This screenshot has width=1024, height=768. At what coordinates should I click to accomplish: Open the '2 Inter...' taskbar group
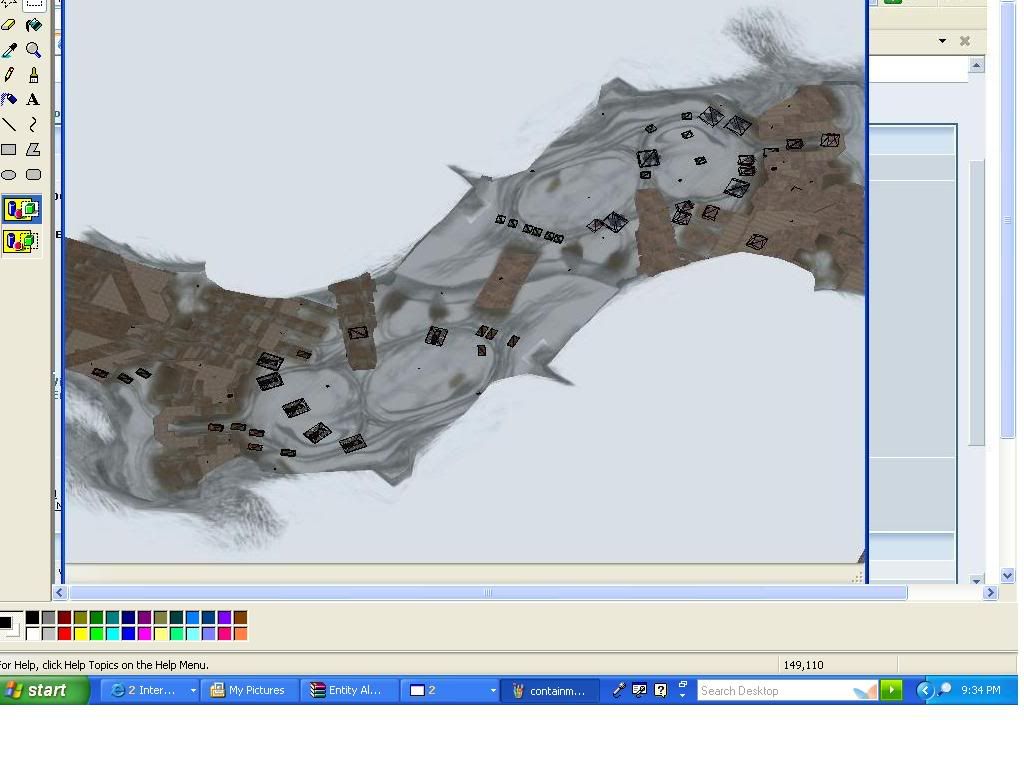tap(151, 690)
